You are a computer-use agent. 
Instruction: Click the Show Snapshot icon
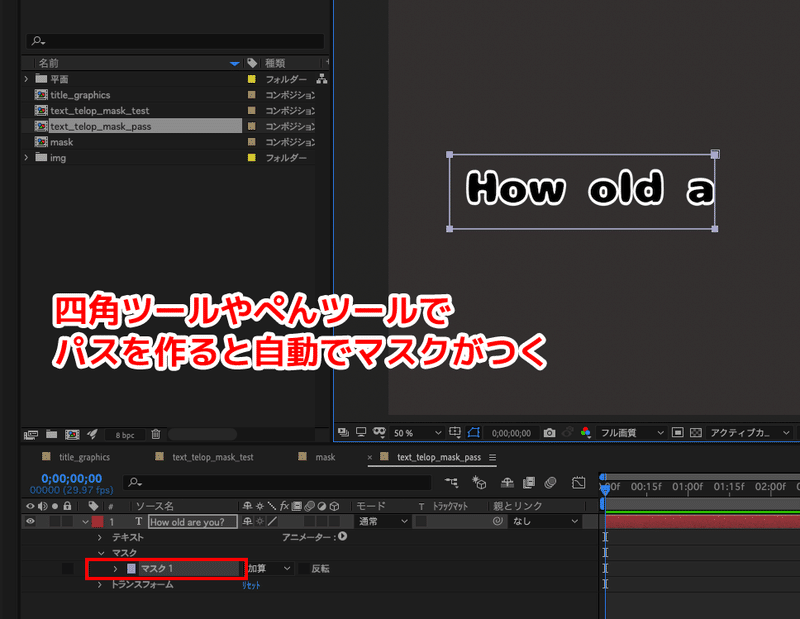[x=567, y=432]
